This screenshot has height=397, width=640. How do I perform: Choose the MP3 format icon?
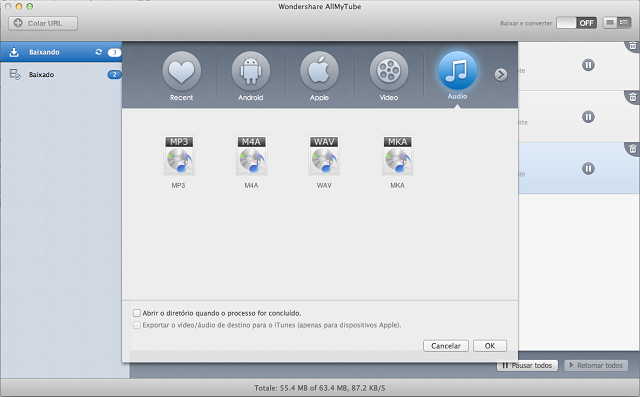click(x=179, y=155)
